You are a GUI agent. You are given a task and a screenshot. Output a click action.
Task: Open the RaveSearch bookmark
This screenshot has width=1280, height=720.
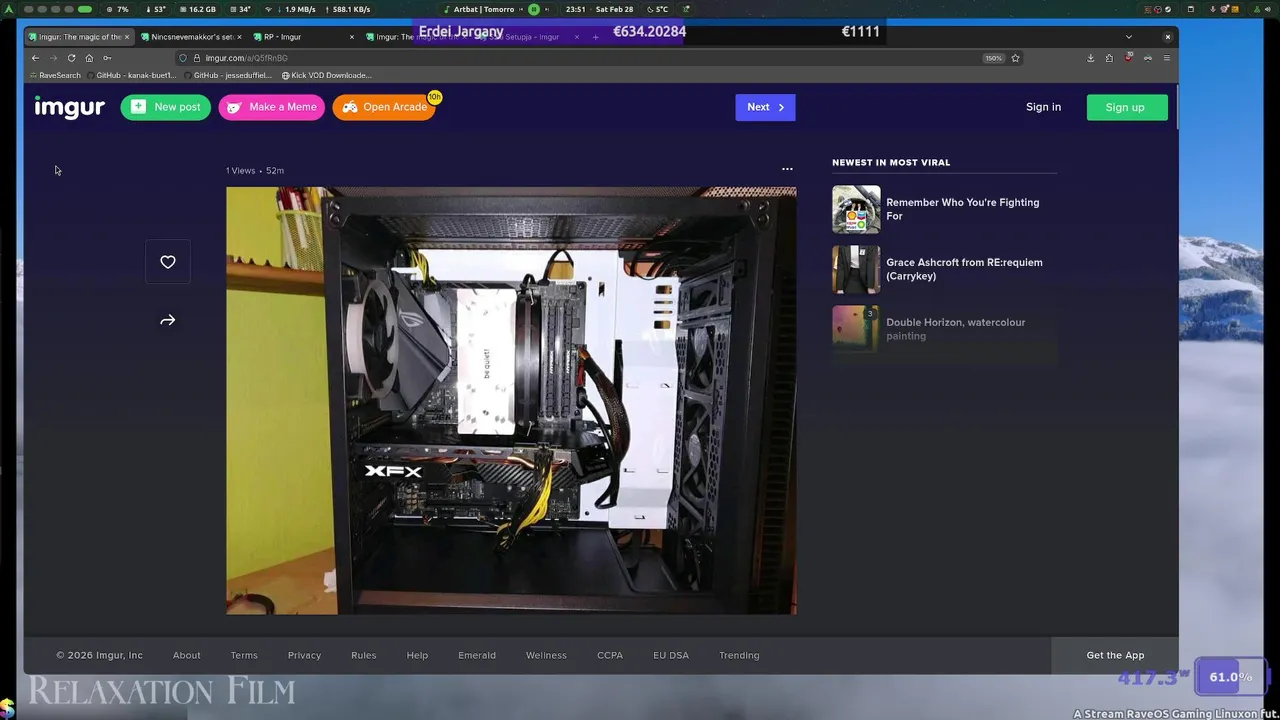pyautogui.click(x=55, y=75)
